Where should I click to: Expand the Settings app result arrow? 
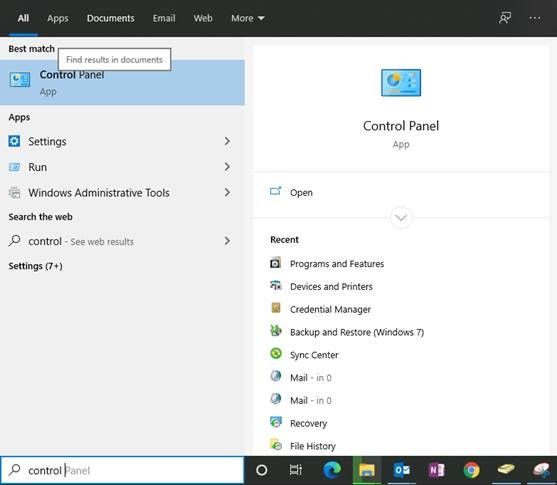click(x=227, y=141)
